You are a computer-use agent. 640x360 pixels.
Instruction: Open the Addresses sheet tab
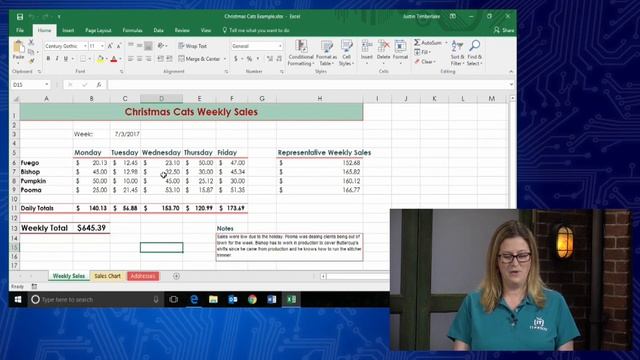[143, 276]
